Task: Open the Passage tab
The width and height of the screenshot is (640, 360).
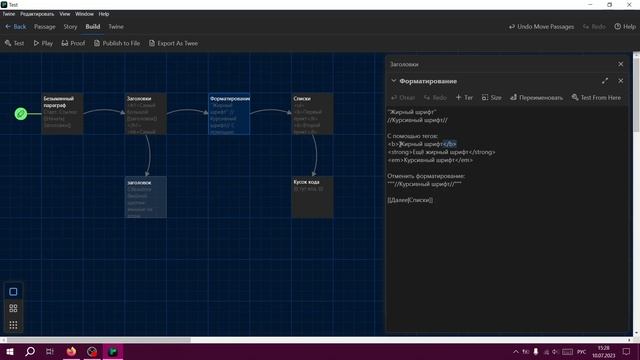Action: pyautogui.click(x=44, y=27)
